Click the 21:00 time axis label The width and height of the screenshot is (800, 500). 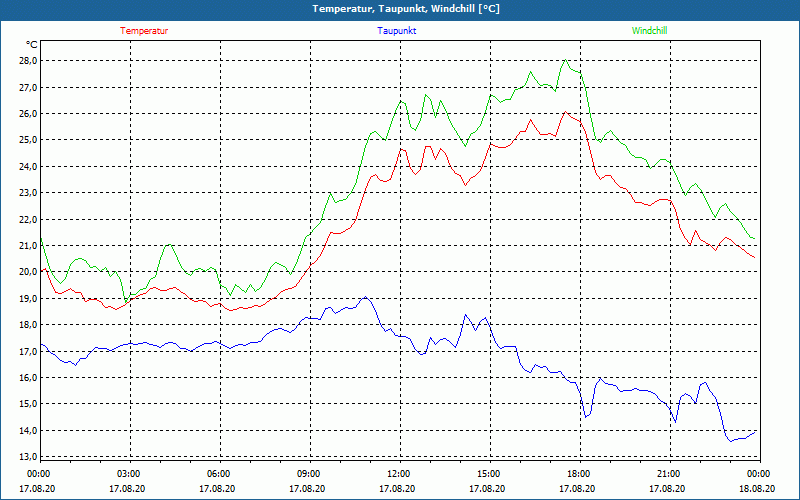pos(670,474)
